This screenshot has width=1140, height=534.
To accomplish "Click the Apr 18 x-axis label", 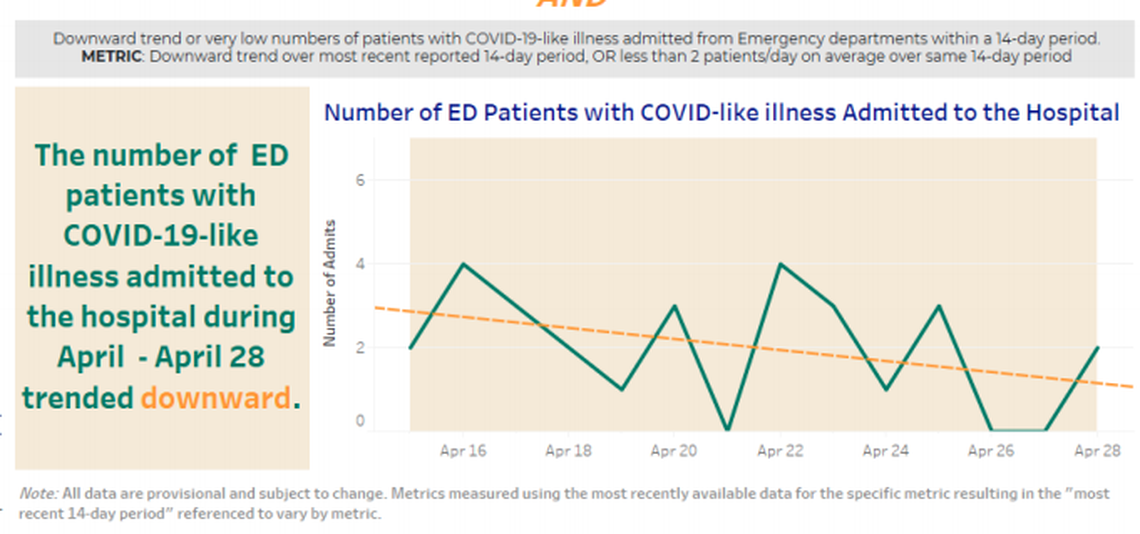I will (569, 451).
